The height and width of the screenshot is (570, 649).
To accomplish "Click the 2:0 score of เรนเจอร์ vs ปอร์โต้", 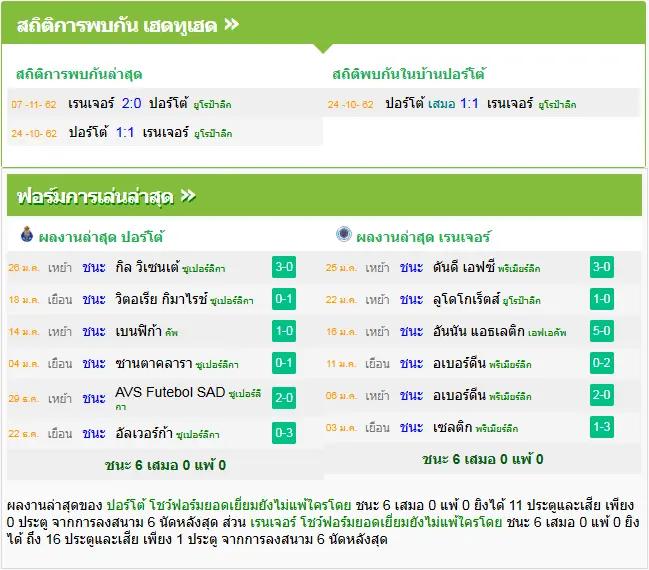I will [132, 103].
